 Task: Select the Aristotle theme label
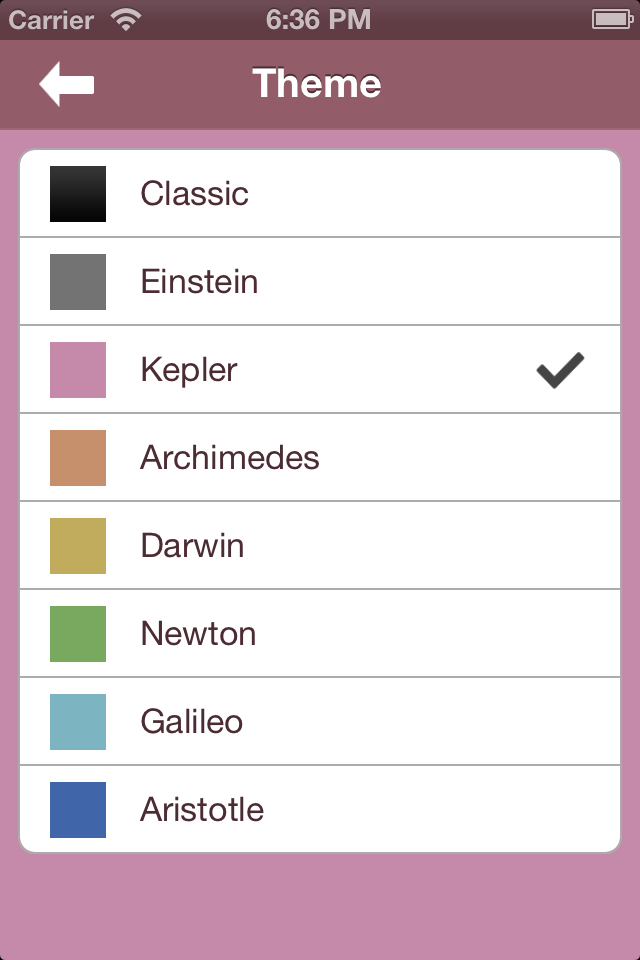(x=202, y=809)
